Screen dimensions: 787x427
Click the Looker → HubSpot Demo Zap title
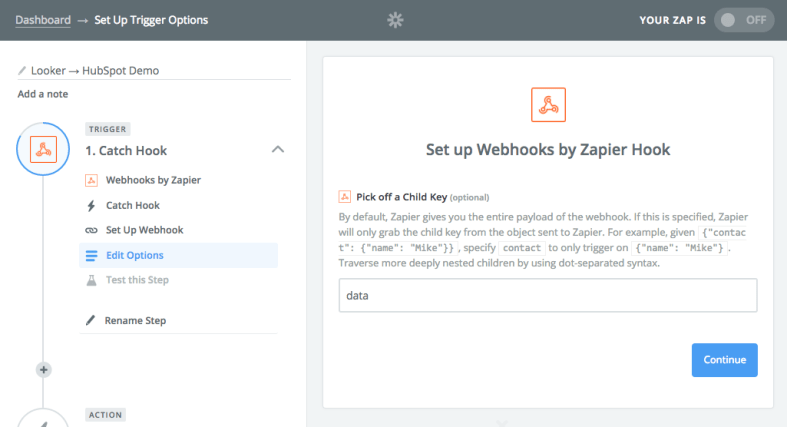click(x=95, y=71)
